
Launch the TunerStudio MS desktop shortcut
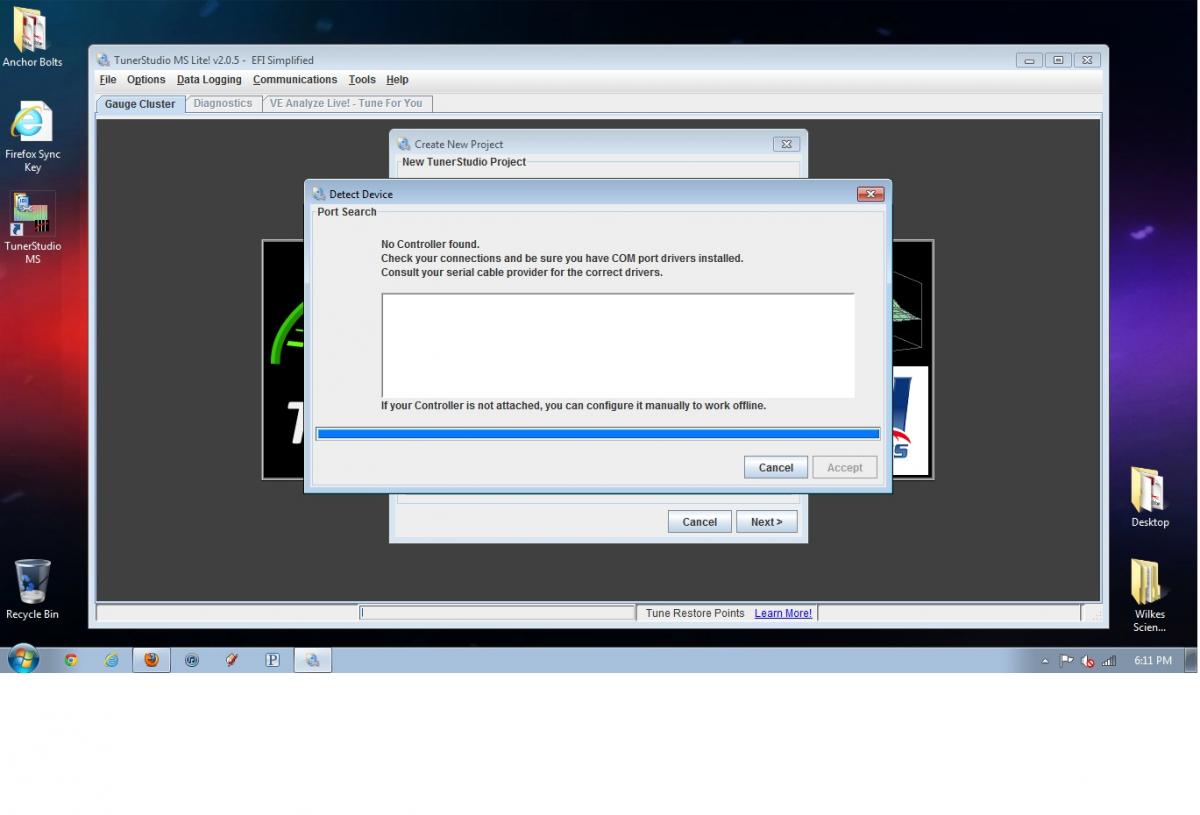tap(32, 228)
